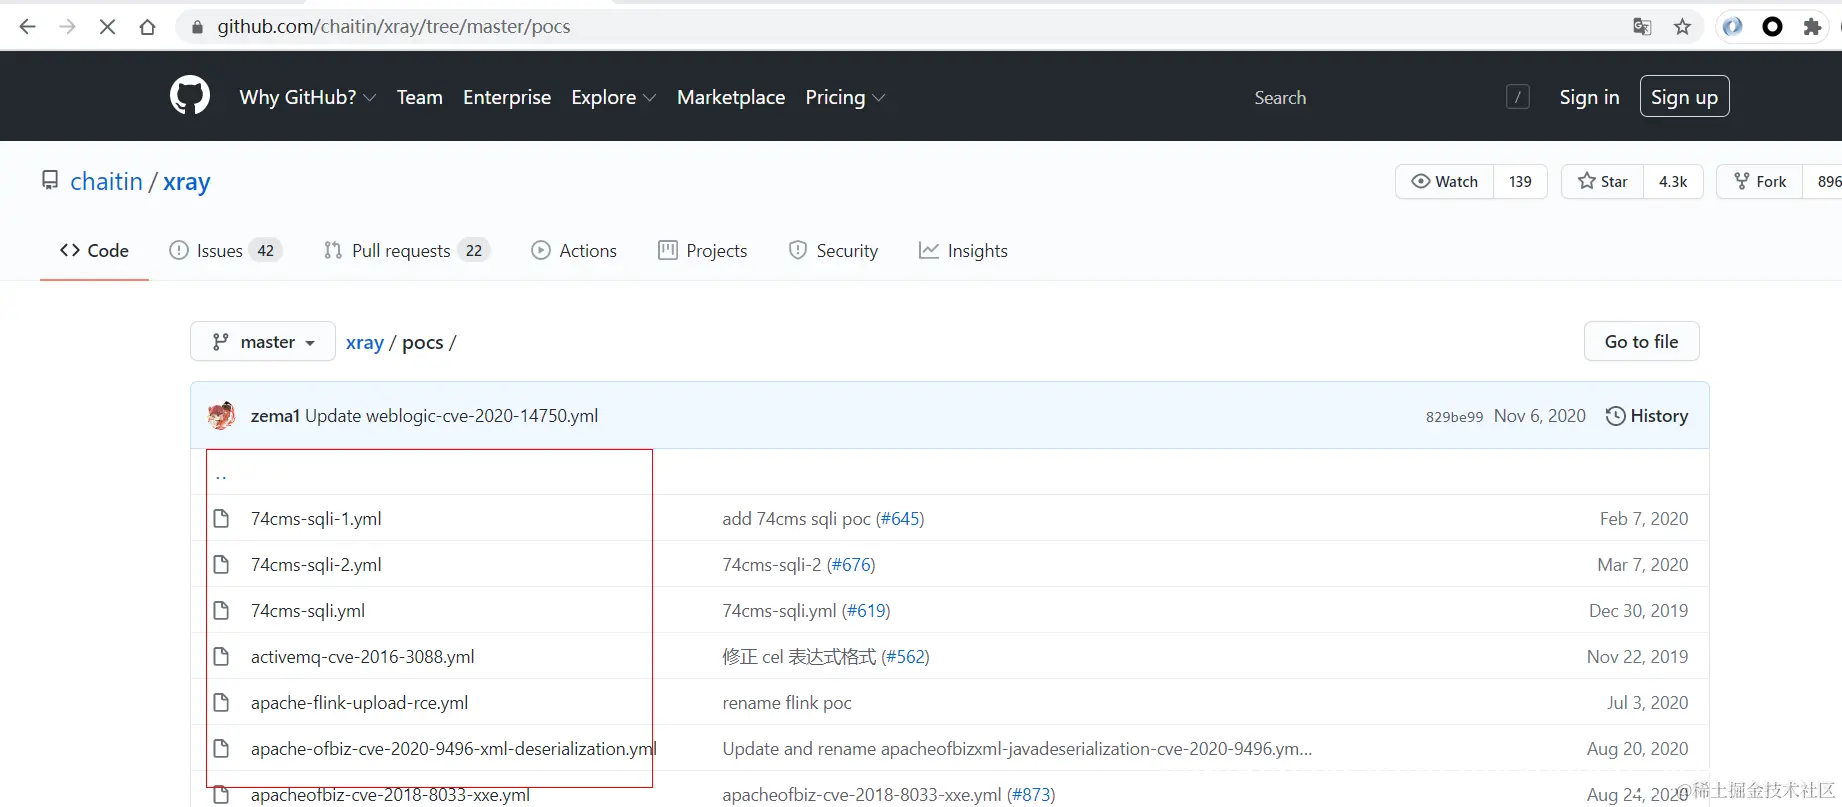Click commit message rename flink poc
The image size is (1842, 807).
[787, 703]
